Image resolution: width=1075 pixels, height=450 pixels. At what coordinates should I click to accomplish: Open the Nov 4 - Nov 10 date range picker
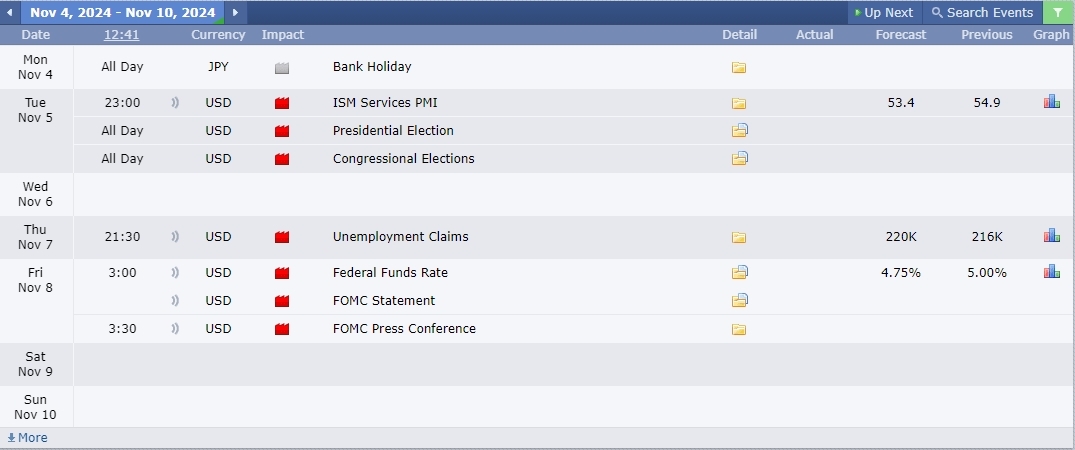(123, 12)
